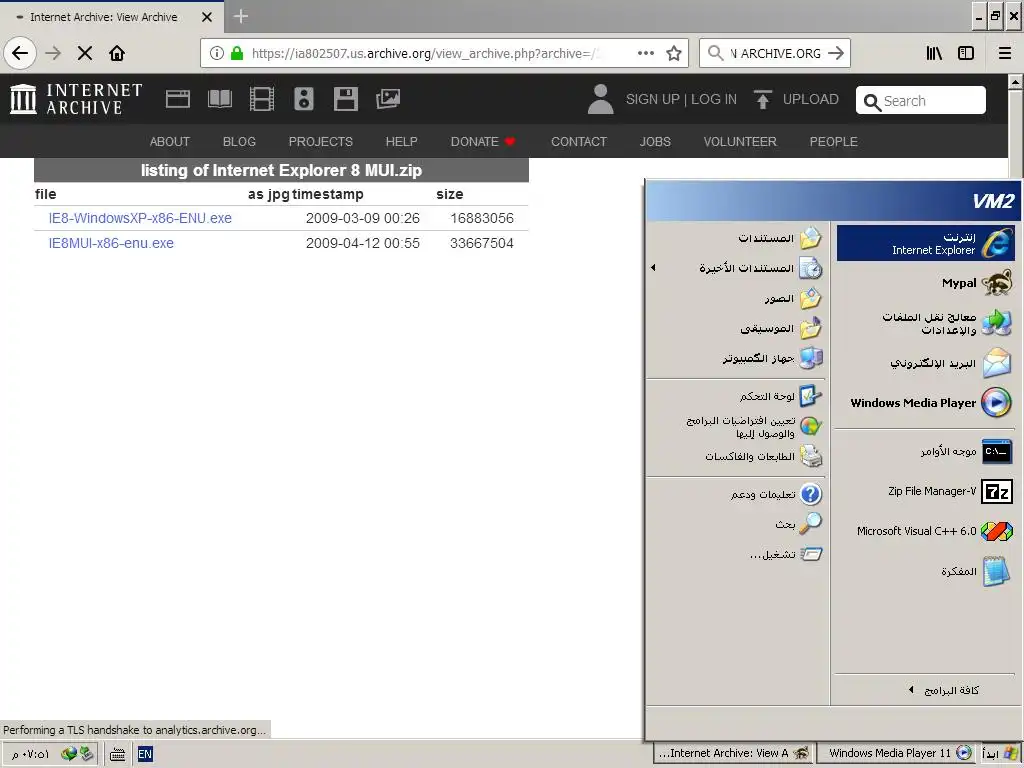Open a new browser tab

click(240, 16)
